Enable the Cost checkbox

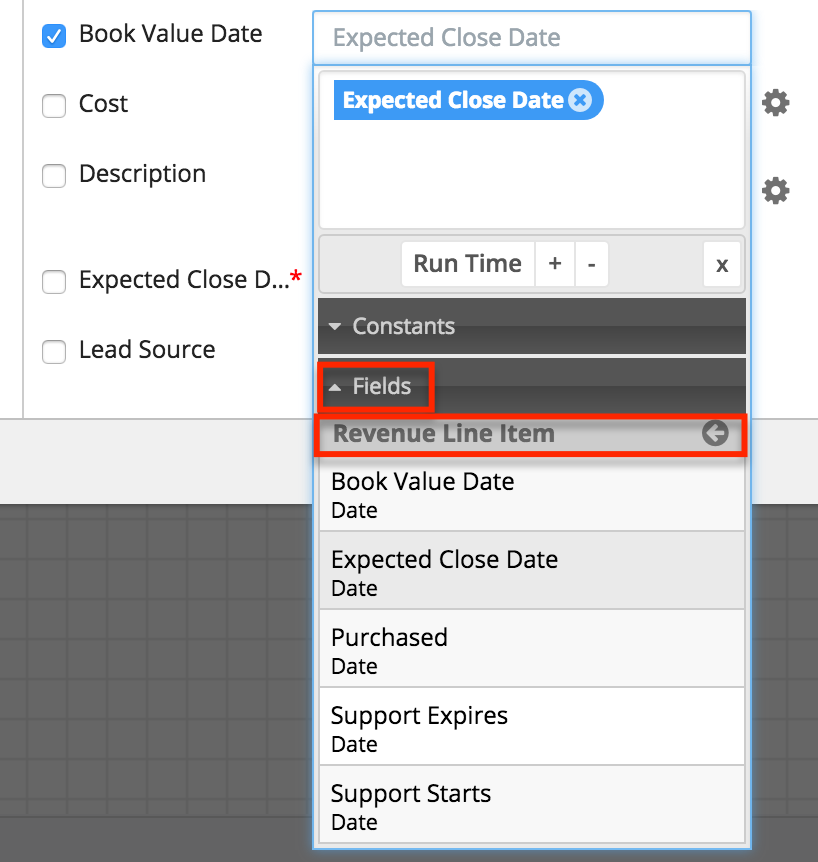click(x=54, y=105)
